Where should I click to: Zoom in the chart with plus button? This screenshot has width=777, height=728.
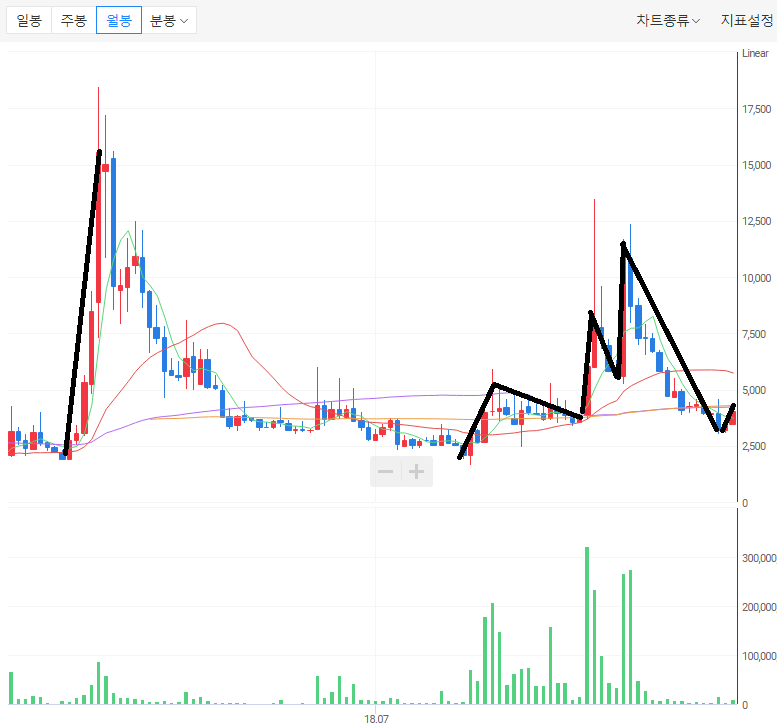click(417, 471)
